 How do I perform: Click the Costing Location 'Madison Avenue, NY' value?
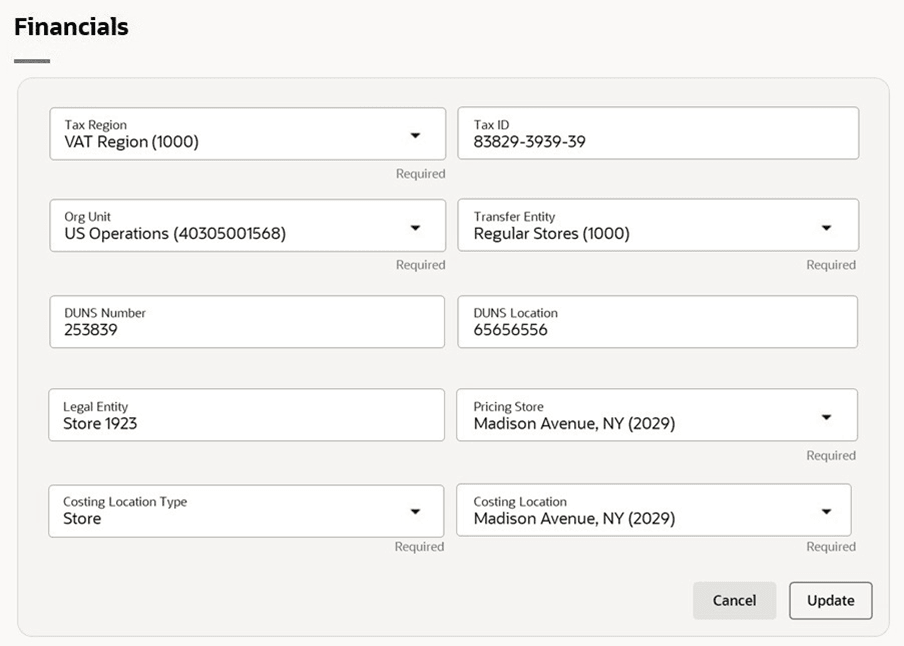[x=574, y=519]
